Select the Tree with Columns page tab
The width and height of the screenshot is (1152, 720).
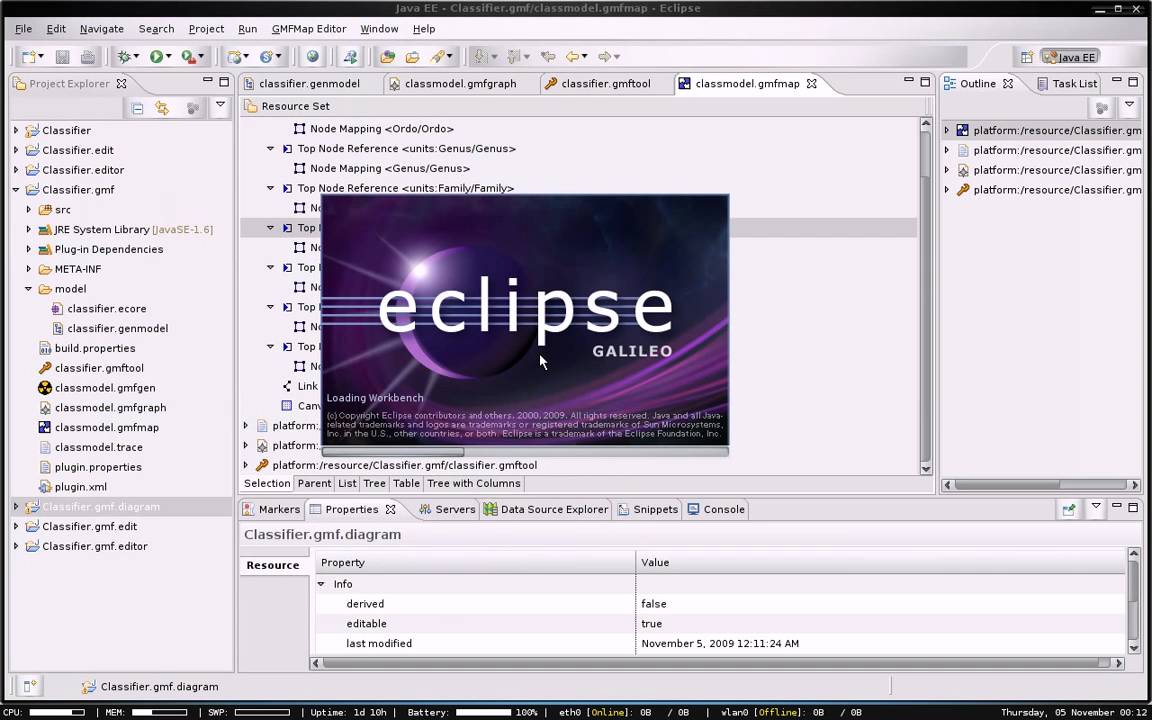point(474,483)
